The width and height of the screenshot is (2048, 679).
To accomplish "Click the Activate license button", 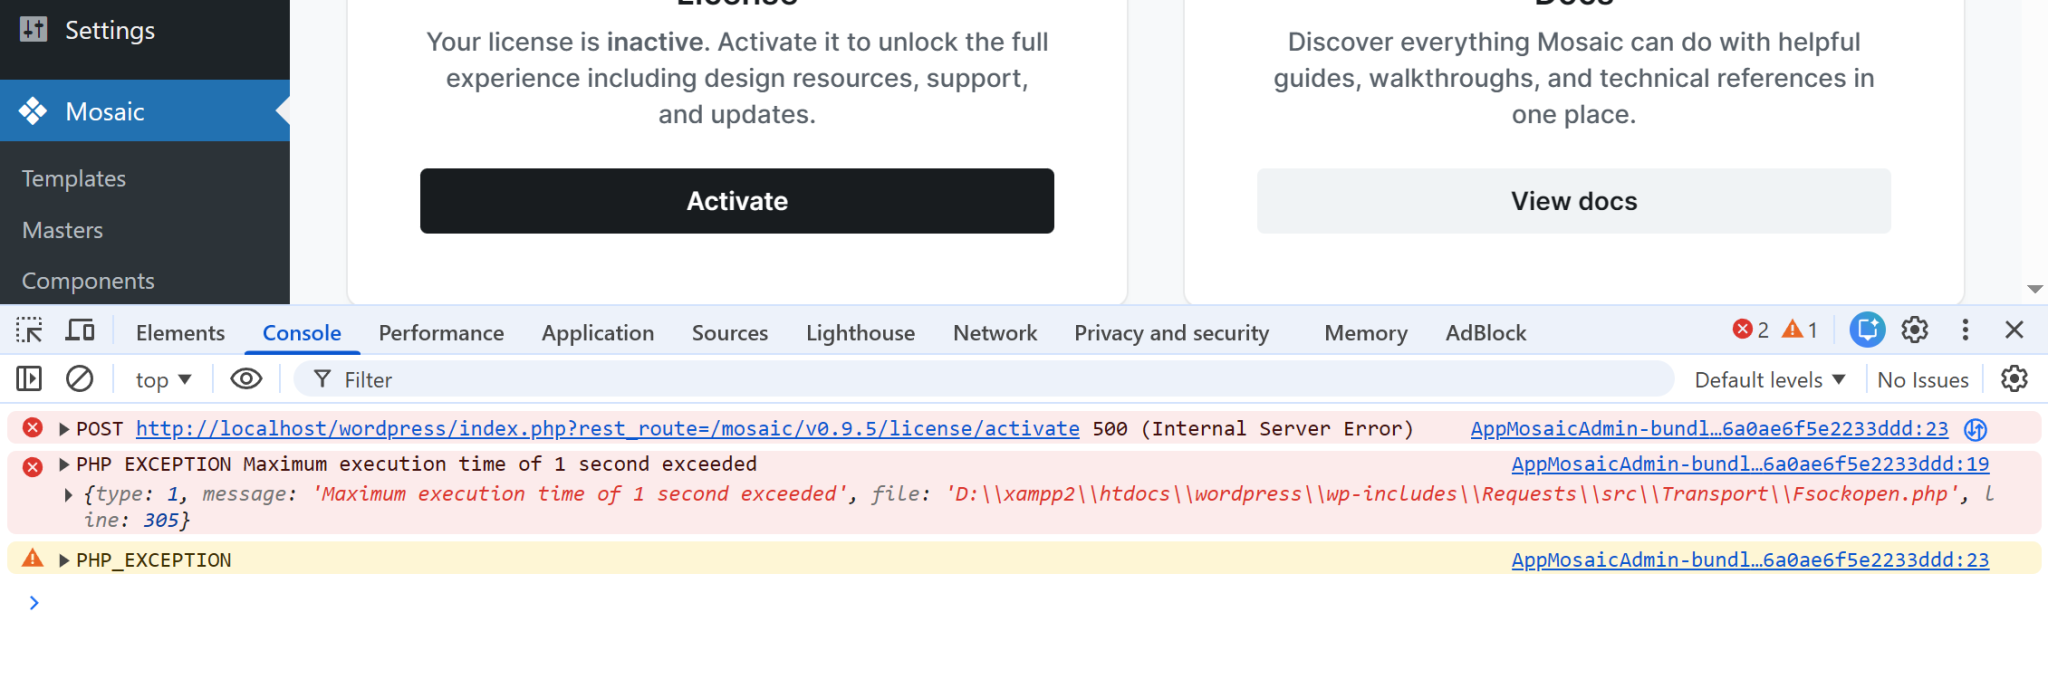I will tap(737, 201).
